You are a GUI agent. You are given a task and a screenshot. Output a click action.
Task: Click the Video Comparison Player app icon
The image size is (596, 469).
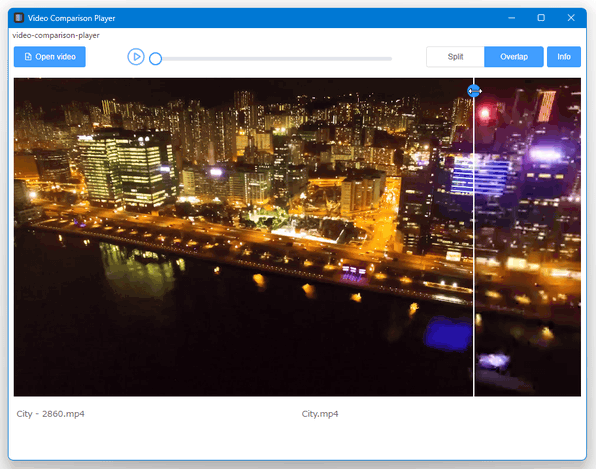19,18
